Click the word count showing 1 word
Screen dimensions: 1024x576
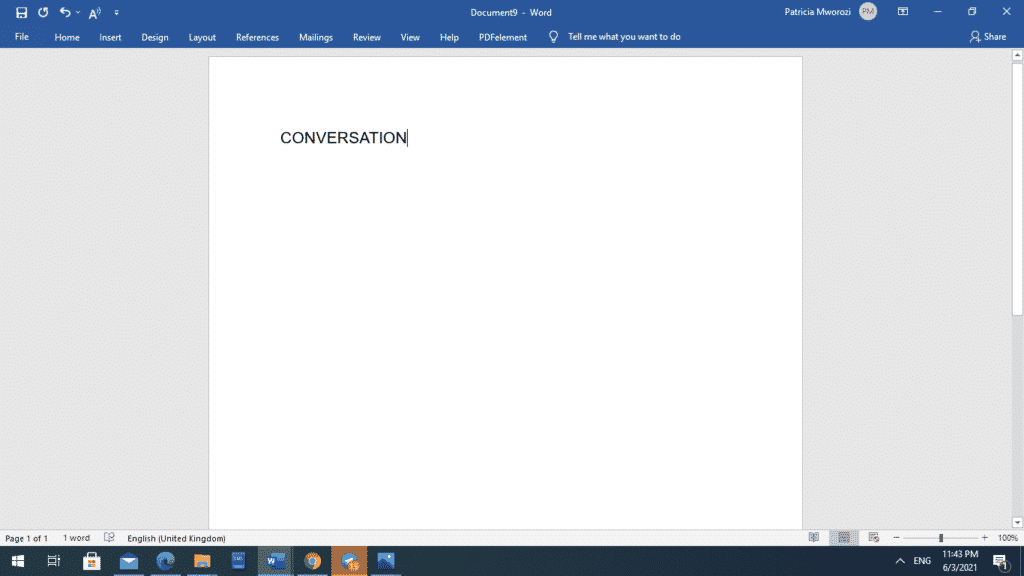pyautogui.click(x=75, y=537)
